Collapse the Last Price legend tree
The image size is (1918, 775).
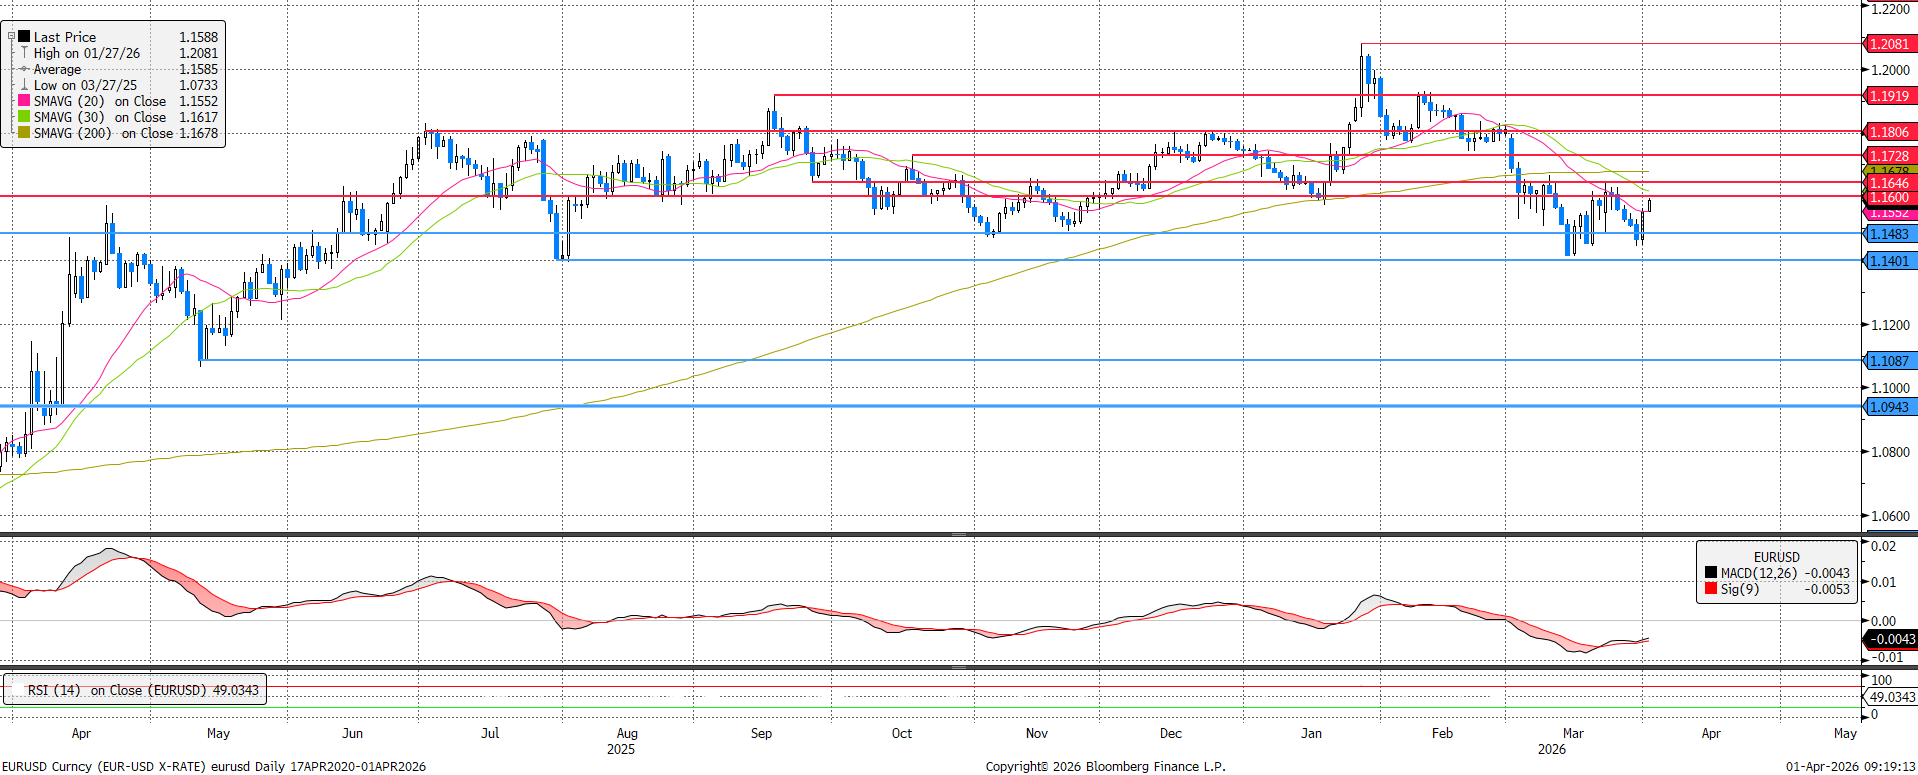(11, 37)
